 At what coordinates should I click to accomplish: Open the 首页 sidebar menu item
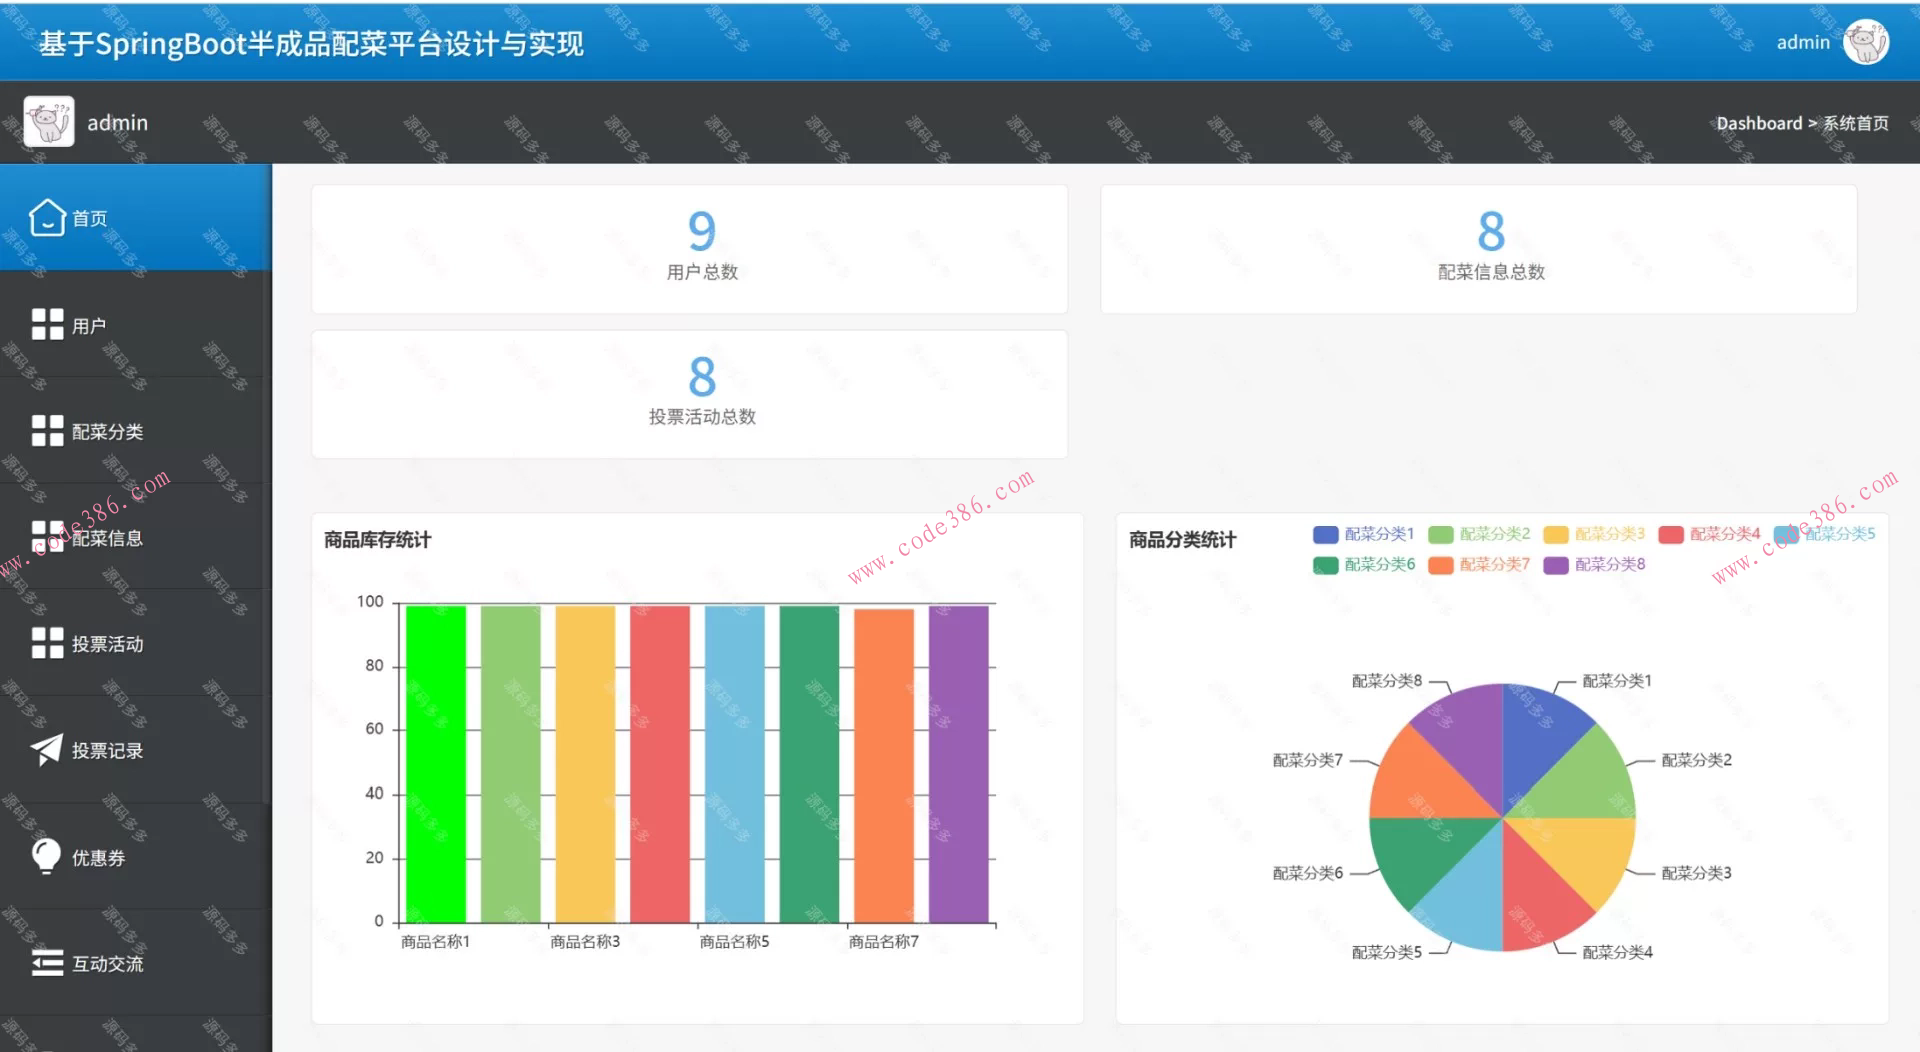tap(90, 218)
